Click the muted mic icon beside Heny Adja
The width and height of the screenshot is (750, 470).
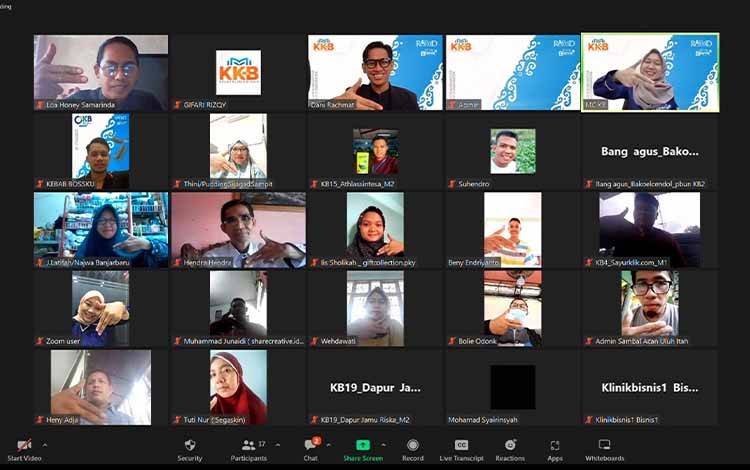(40, 420)
